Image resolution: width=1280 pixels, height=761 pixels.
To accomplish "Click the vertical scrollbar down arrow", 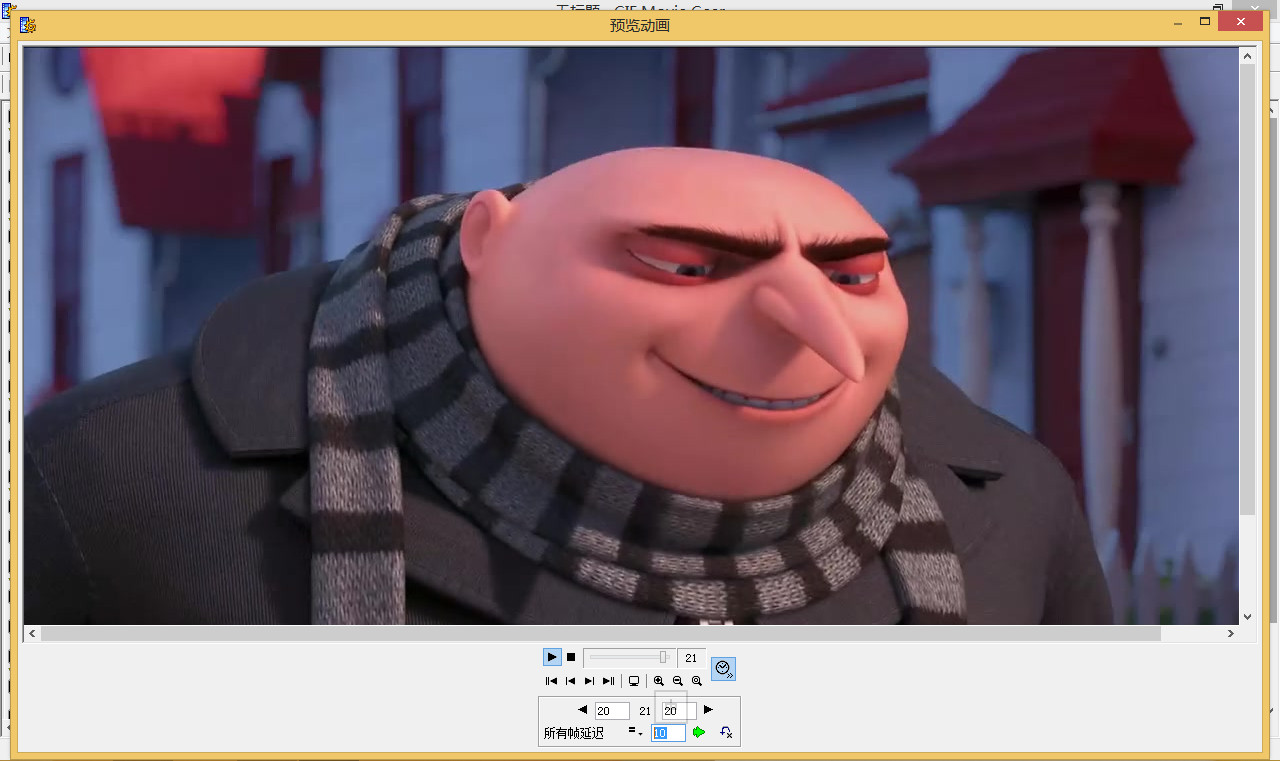I will [x=1247, y=617].
